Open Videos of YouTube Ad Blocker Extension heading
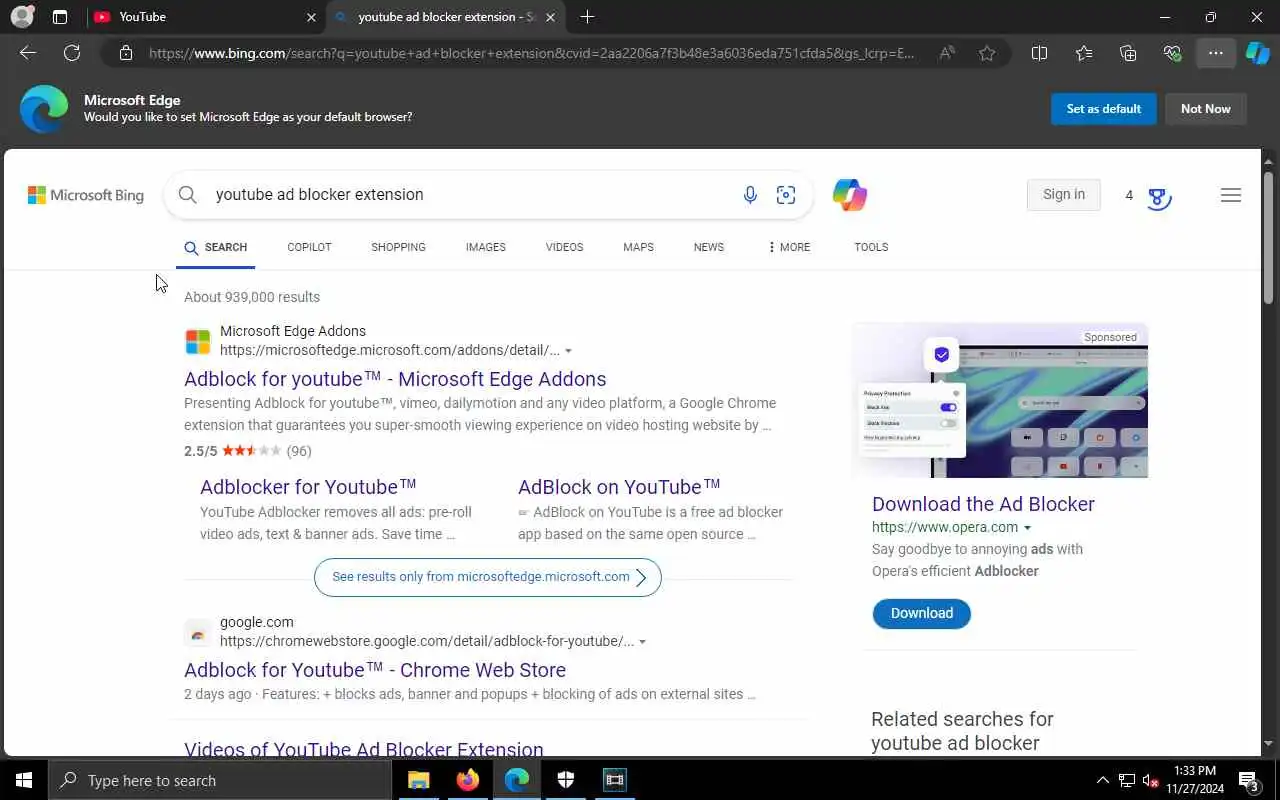 click(364, 749)
